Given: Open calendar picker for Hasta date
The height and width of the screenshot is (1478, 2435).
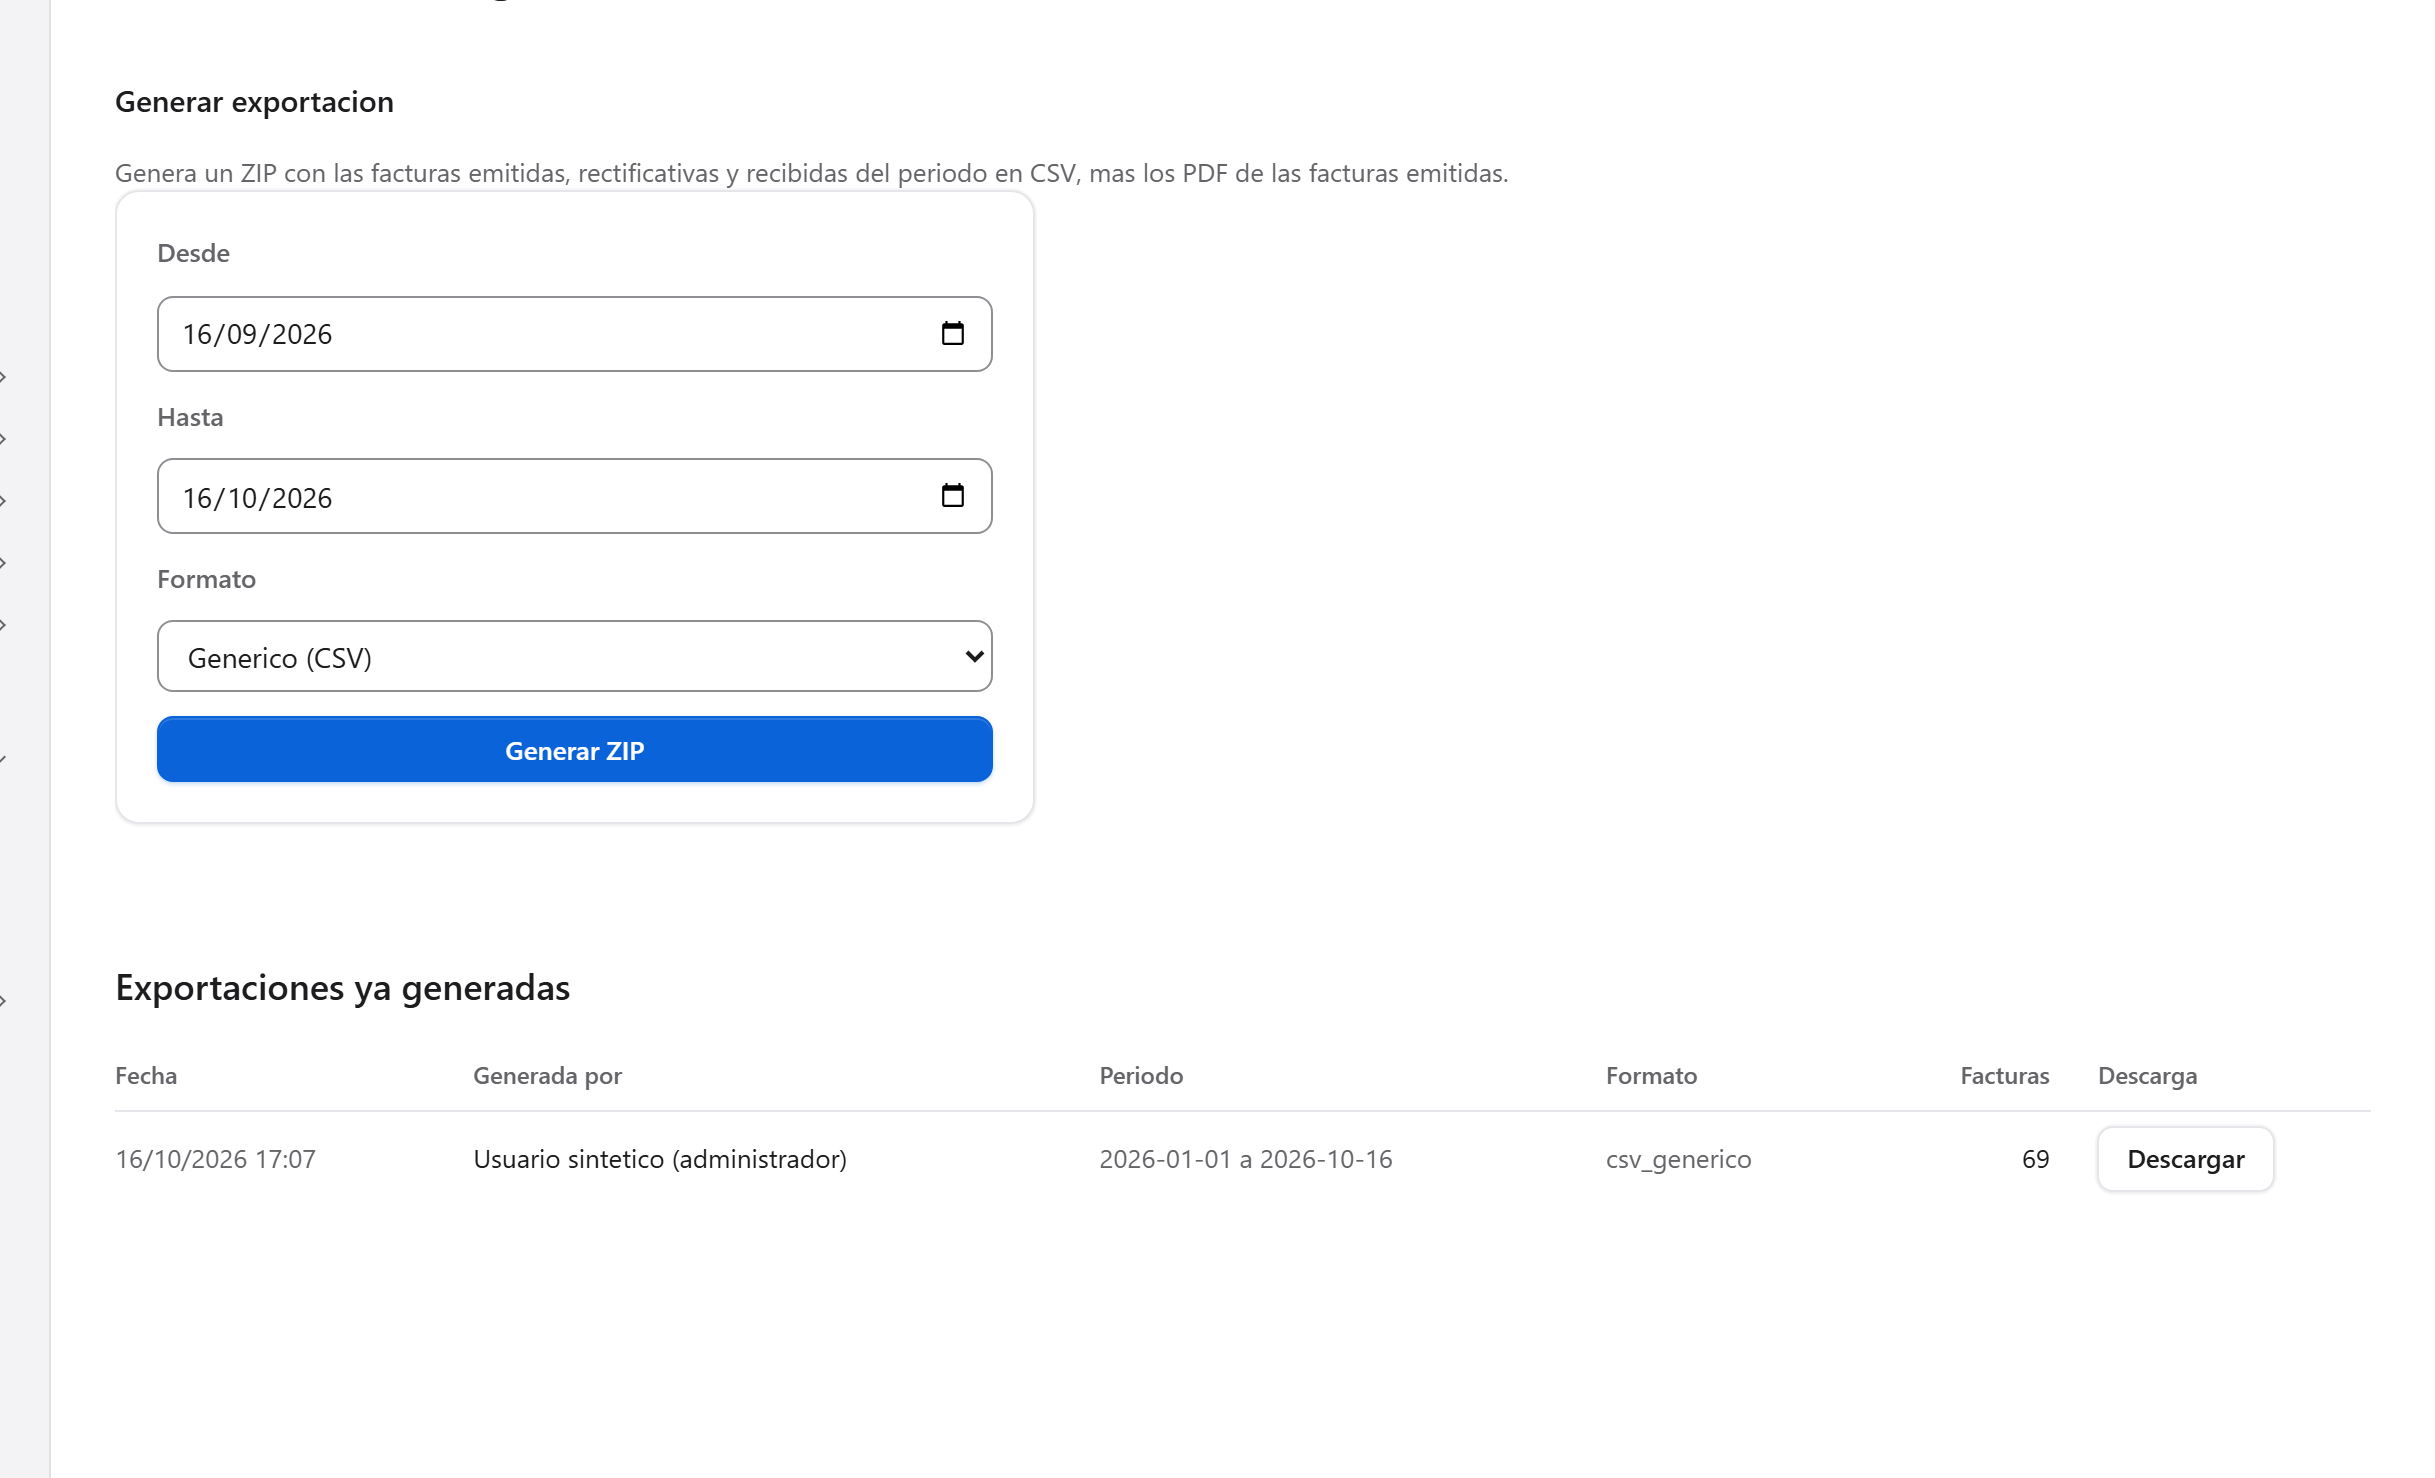Looking at the screenshot, I should pos(952,496).
